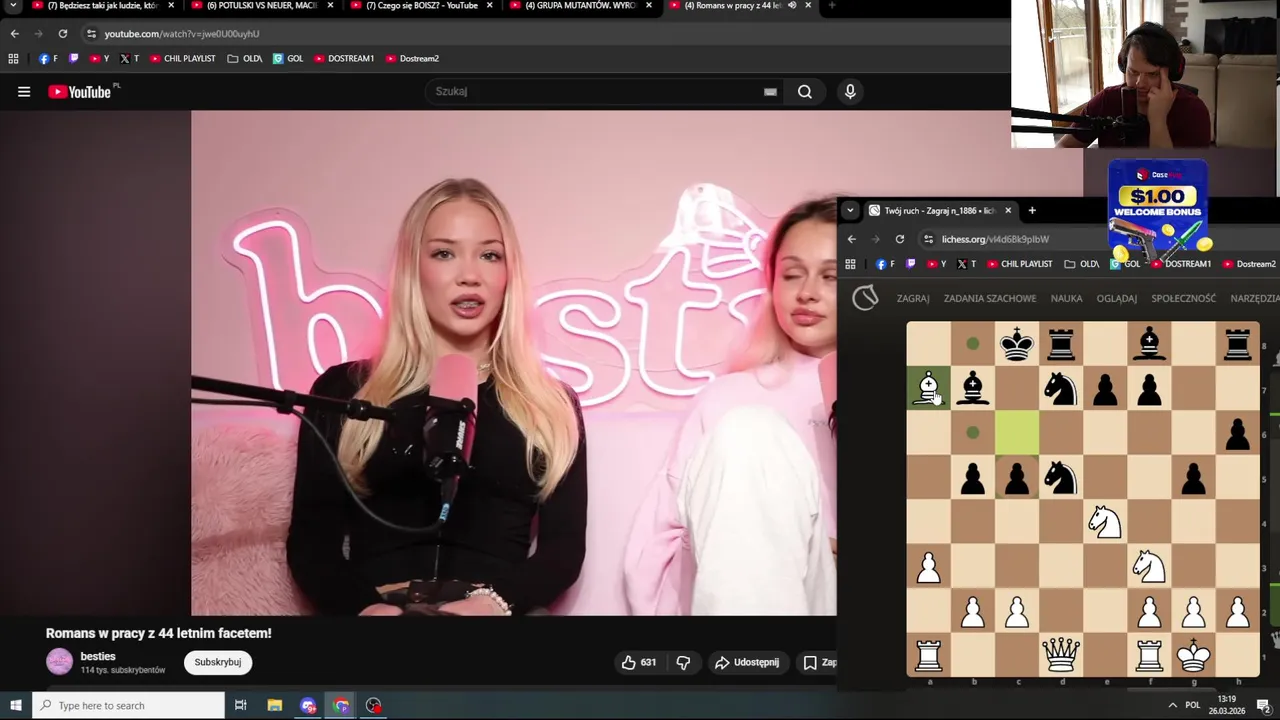Mute the 'Romans w pracy' tab audio

click(x=792, y=6)
